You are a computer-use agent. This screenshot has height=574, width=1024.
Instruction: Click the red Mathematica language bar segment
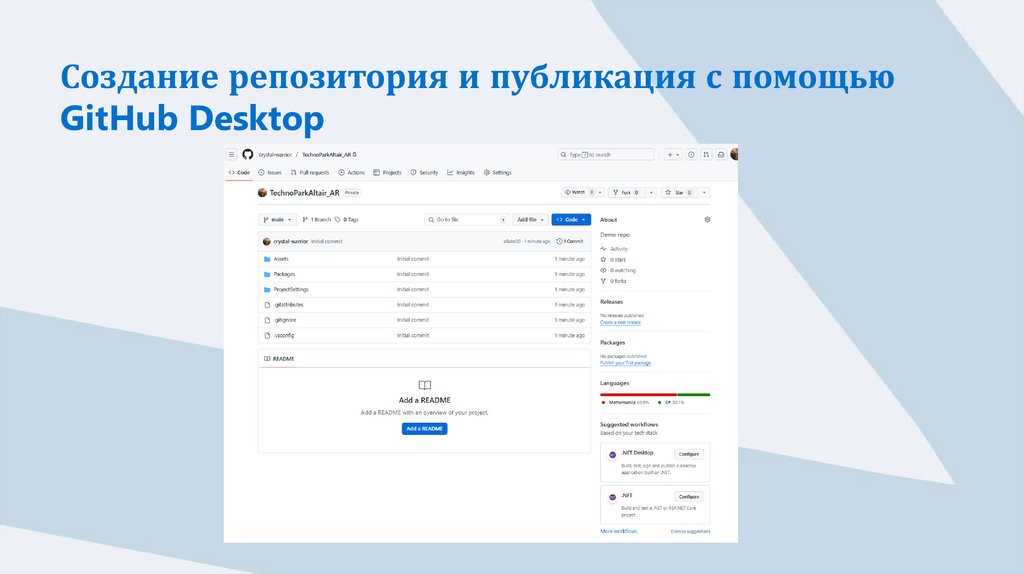point(639,394)
